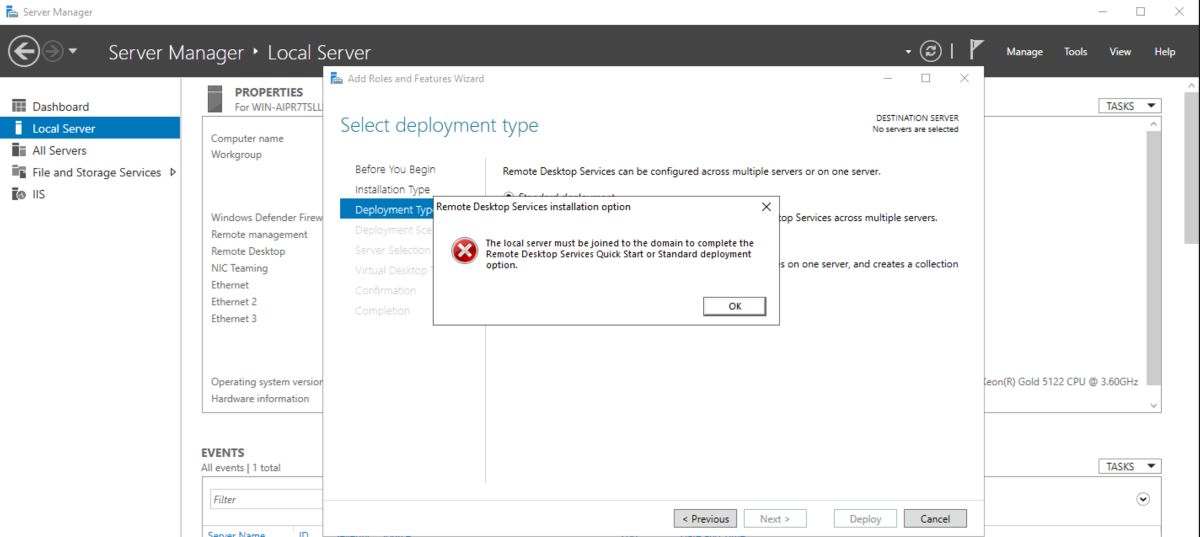Viewport: 1200px width, 537px height.
Task: Click the server icon in the Properties header
Action: click(214, 99)
